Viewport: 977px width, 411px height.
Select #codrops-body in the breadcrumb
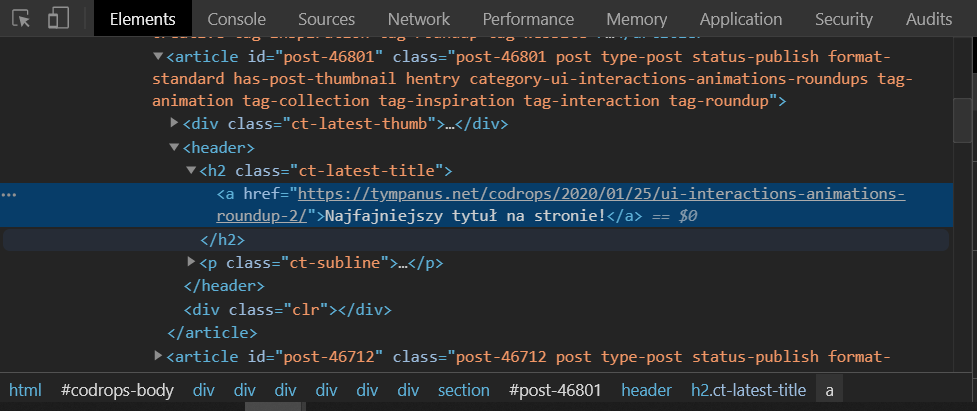coord(117,390)
